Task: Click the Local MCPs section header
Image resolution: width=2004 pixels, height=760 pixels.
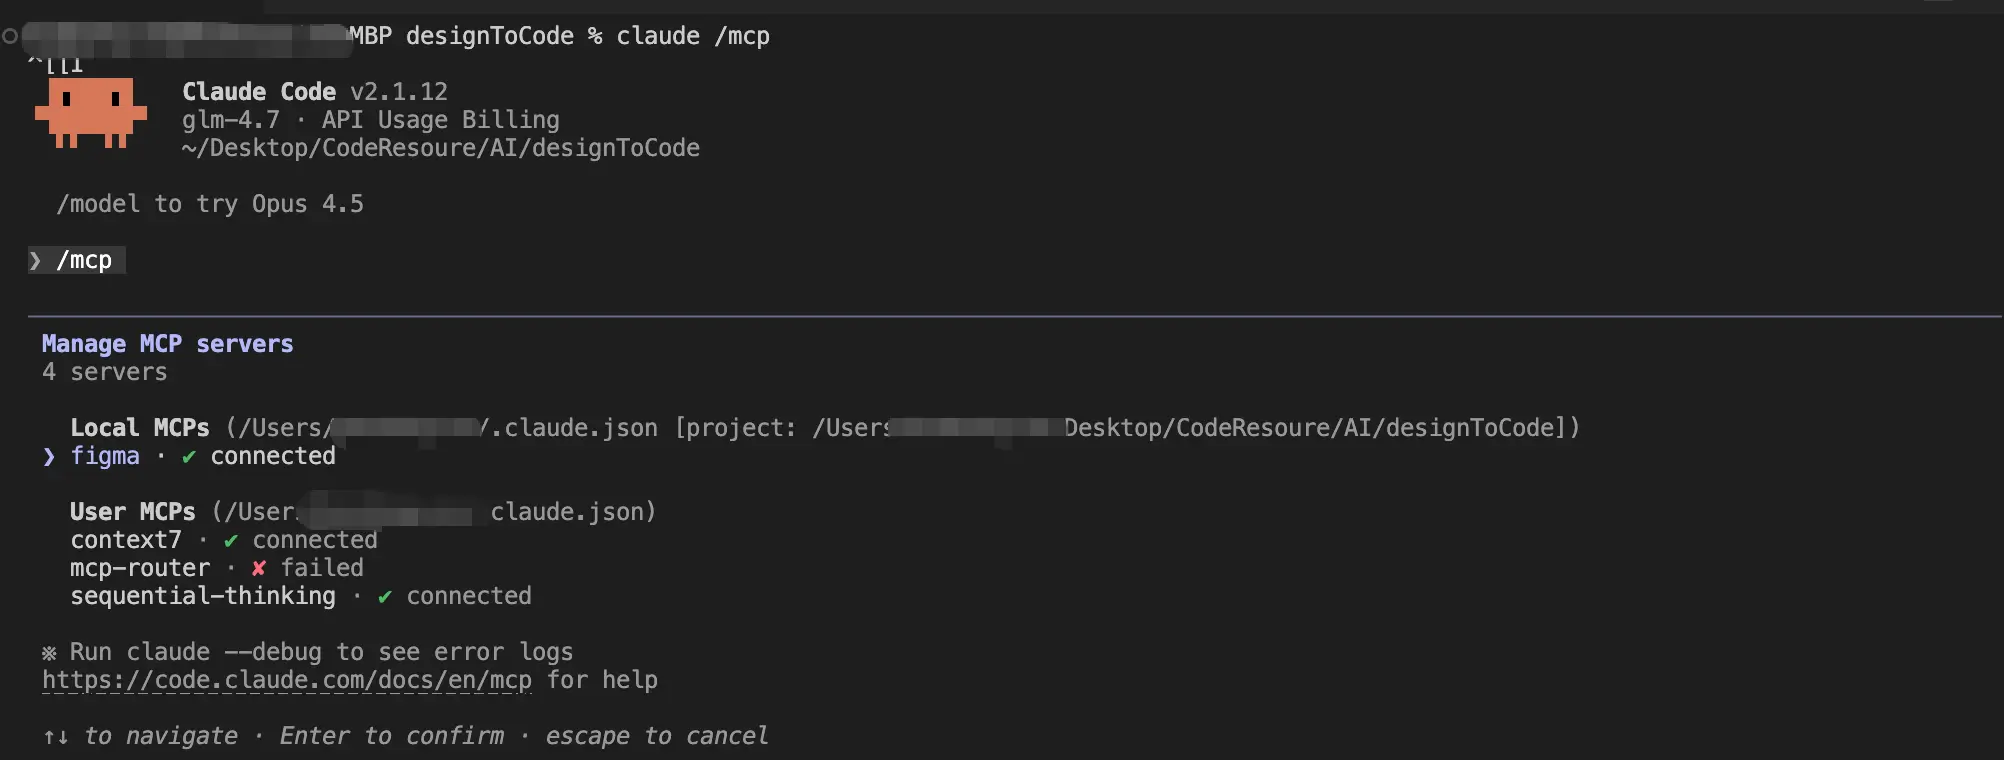Action: (x=140, y=428)
